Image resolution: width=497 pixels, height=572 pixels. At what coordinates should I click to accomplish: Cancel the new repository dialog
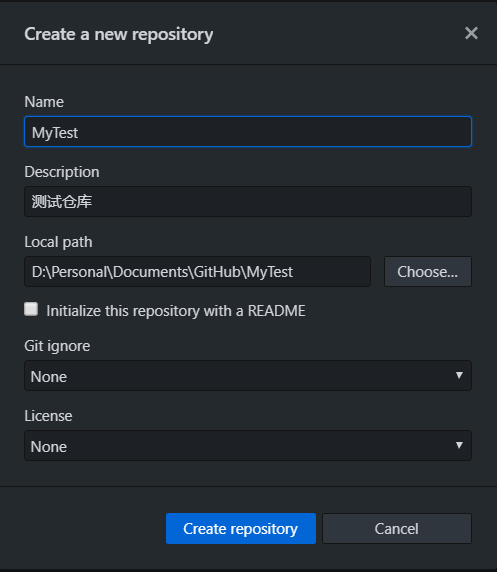(397, 528)
